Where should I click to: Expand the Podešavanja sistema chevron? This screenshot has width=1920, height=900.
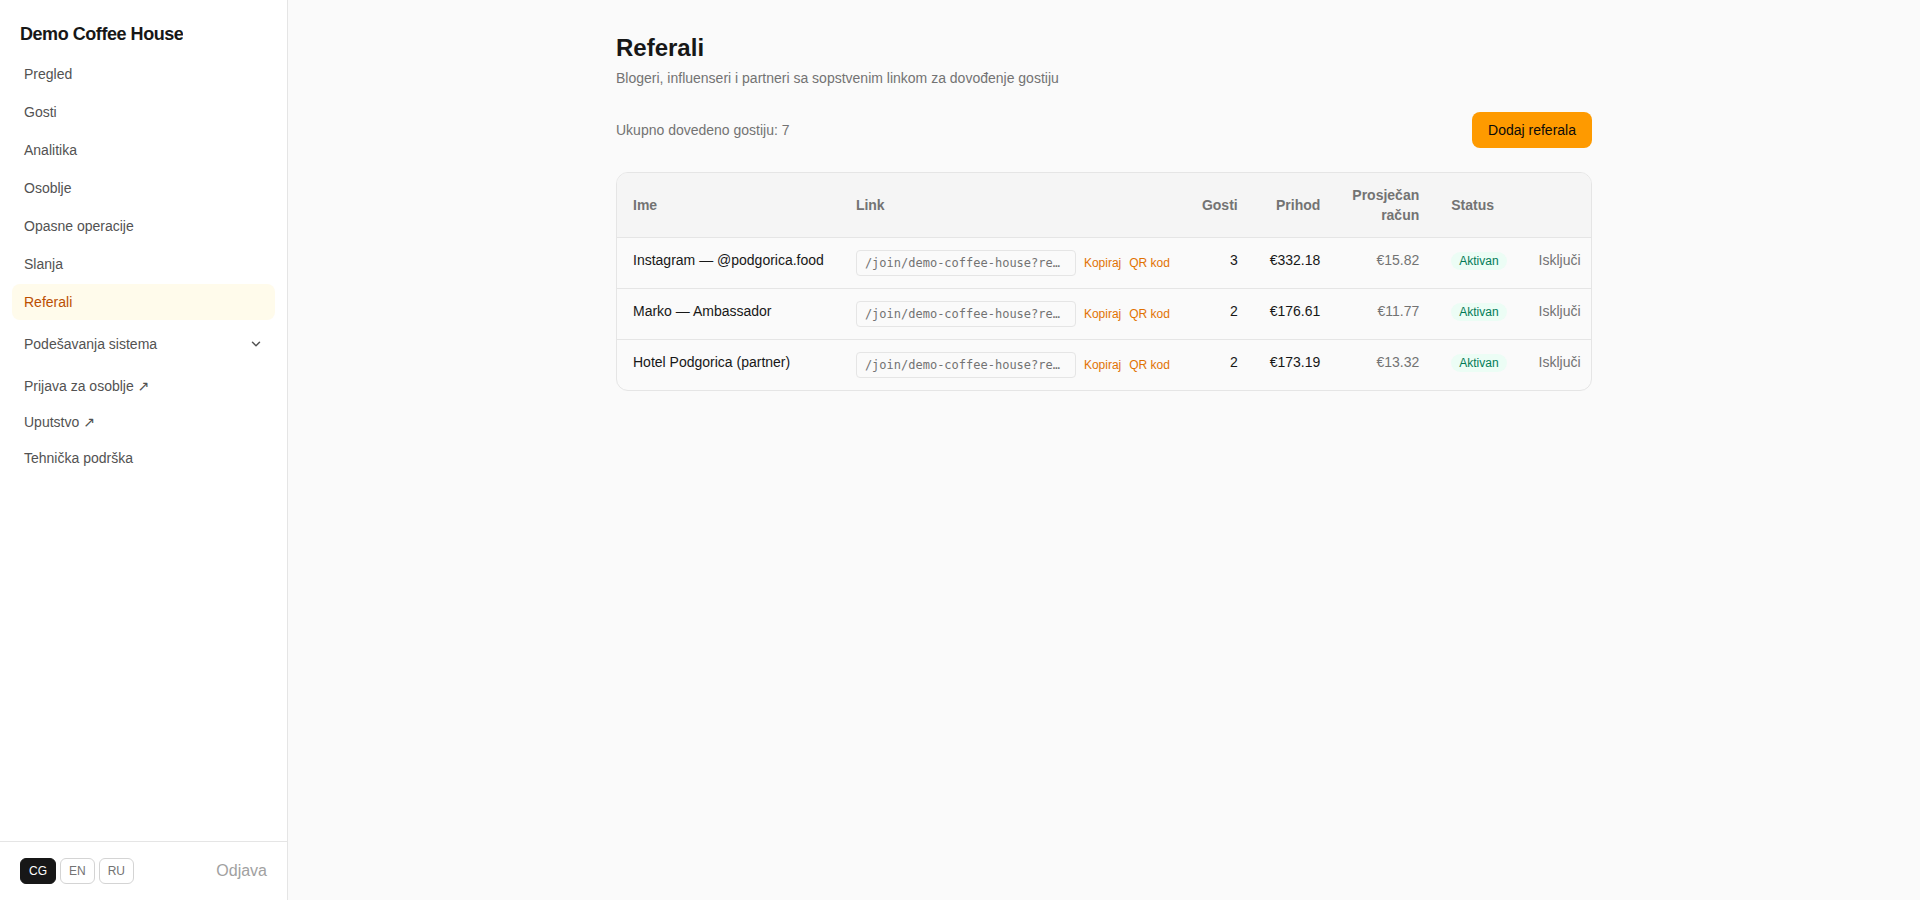tap(256, 344)
